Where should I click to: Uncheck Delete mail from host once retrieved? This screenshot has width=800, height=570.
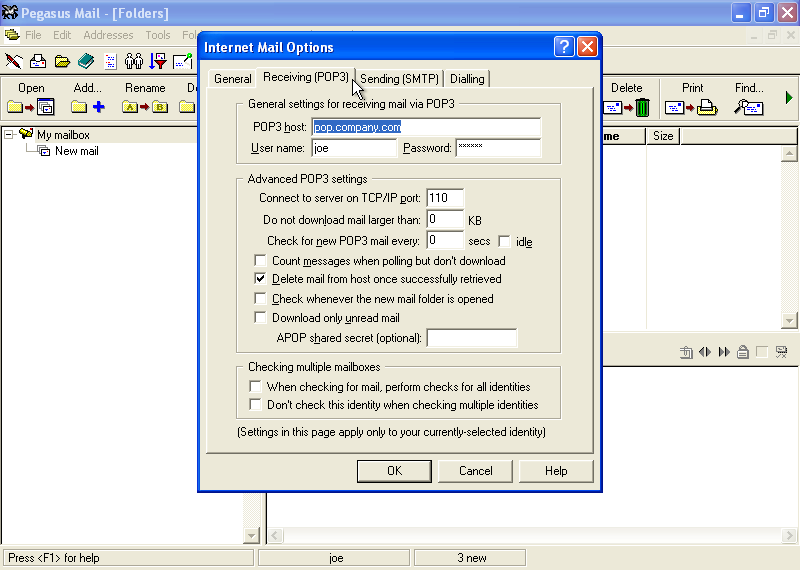point(260,279)
